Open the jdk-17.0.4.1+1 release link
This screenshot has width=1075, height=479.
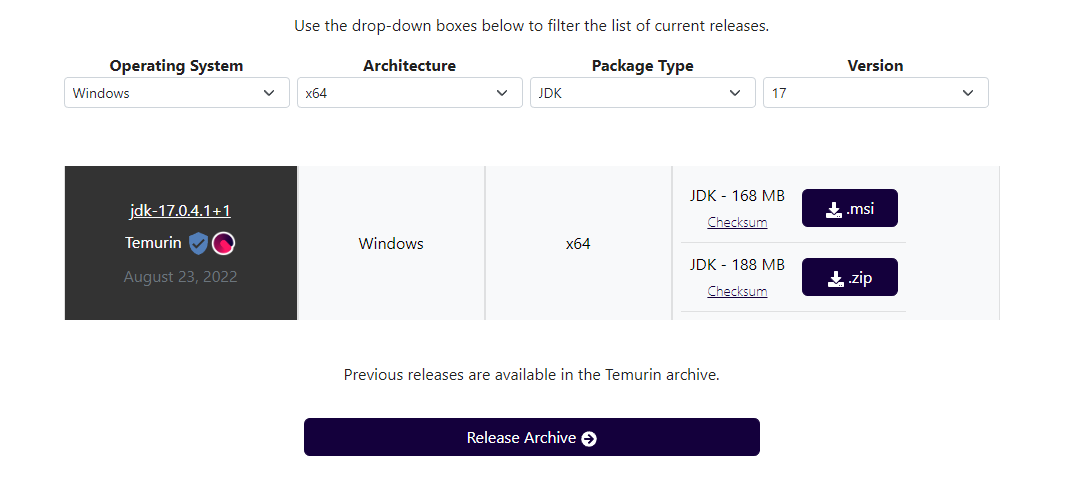pos(180,210)
